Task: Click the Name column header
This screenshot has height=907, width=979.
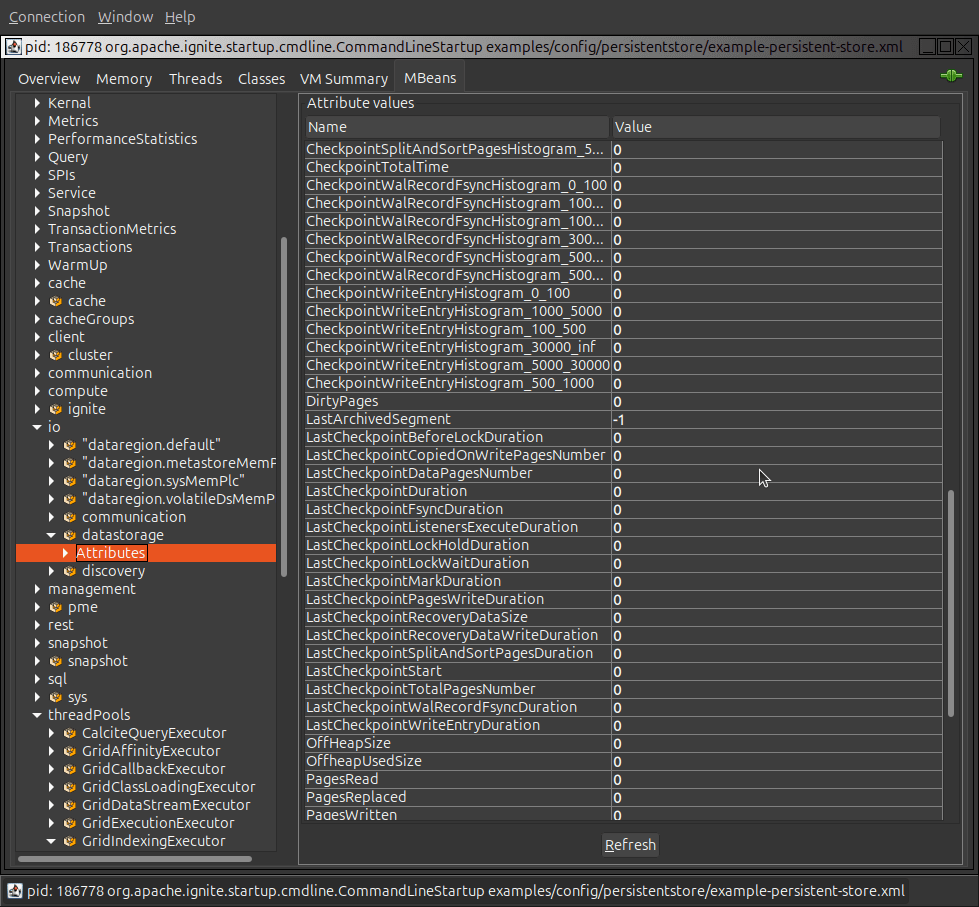Action: click(x=457, y=127)
